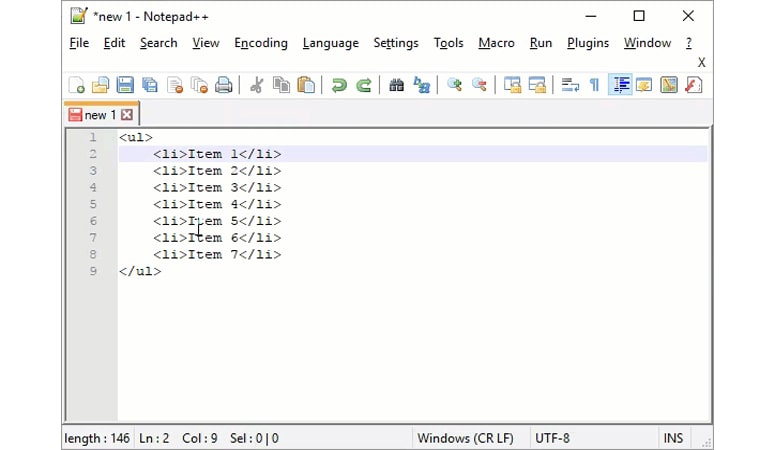Open the document map icon

point(669,85)
